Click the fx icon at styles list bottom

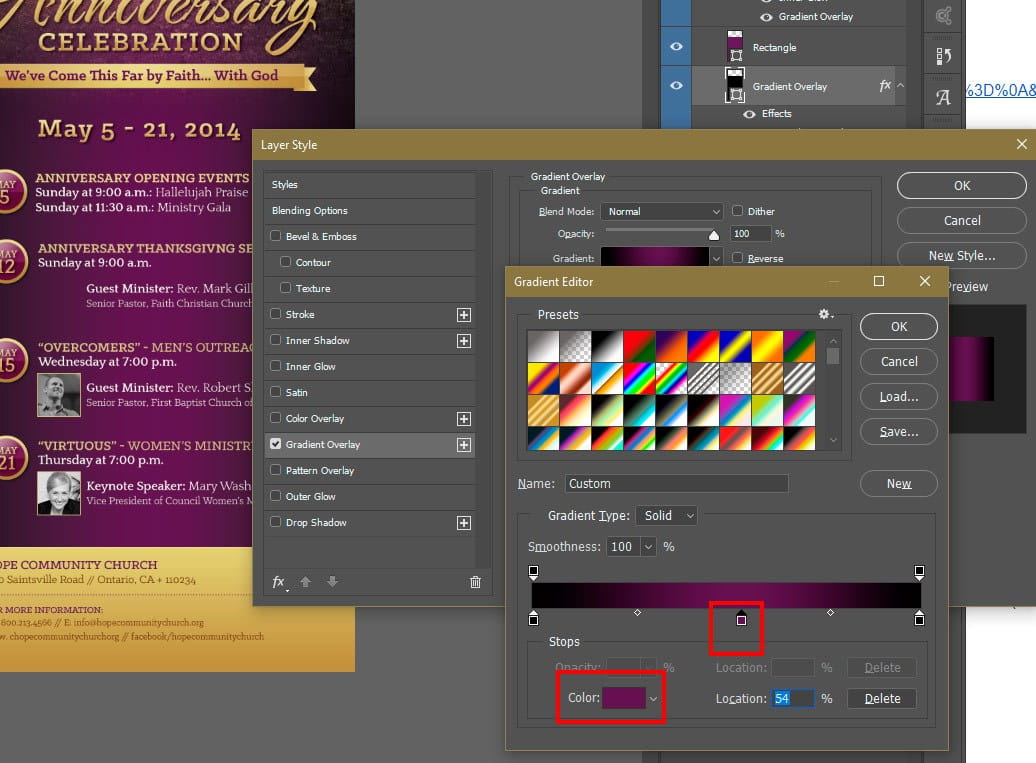click(279, 582)
